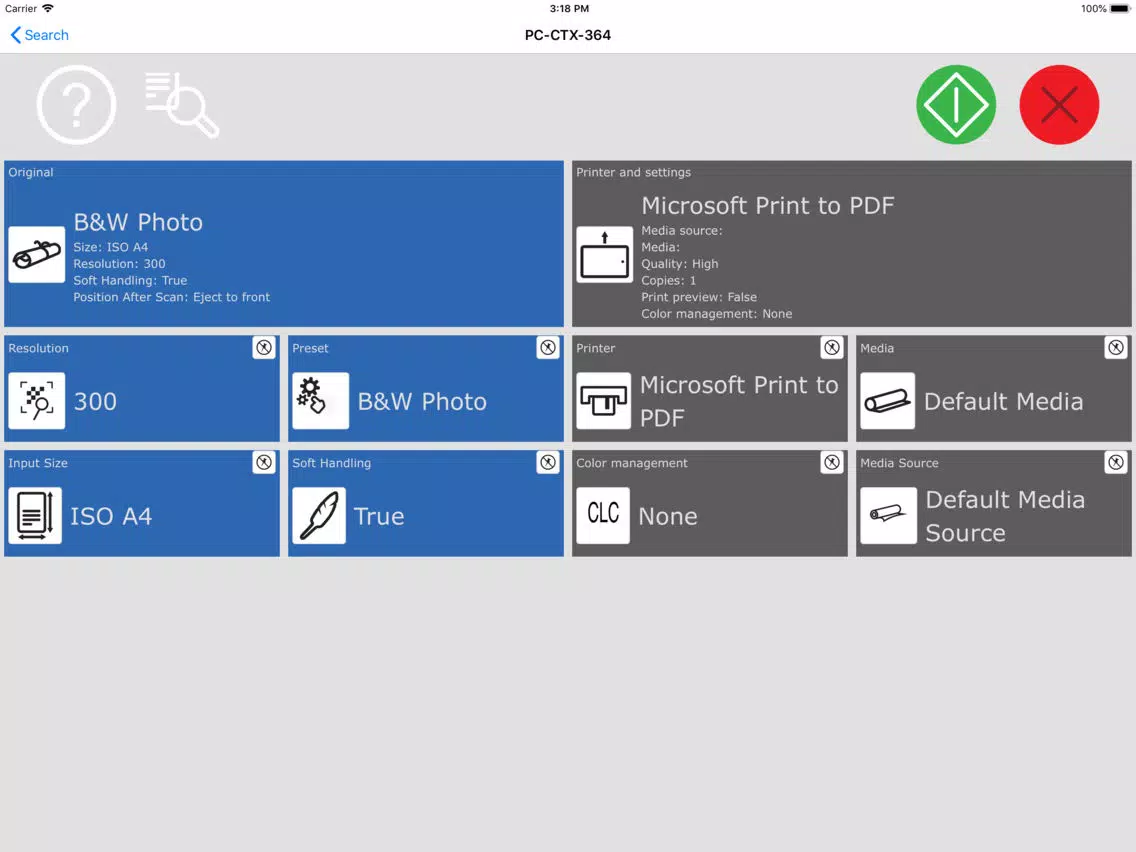Click the Media Source roll icon
The image size is (1136, 852).
tap(888, 516)
